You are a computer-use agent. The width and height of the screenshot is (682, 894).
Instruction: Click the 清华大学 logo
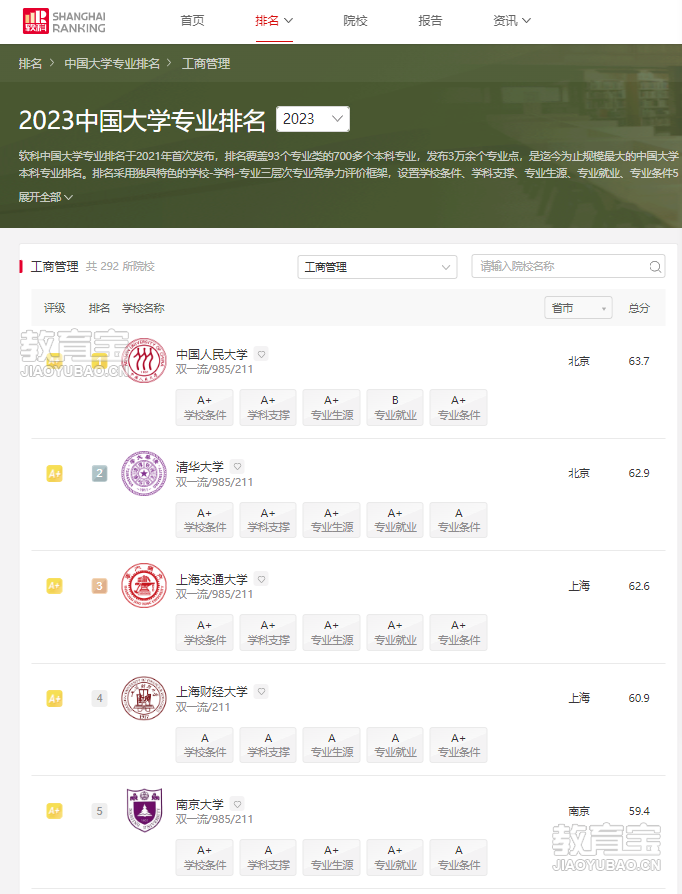(144, 473)
